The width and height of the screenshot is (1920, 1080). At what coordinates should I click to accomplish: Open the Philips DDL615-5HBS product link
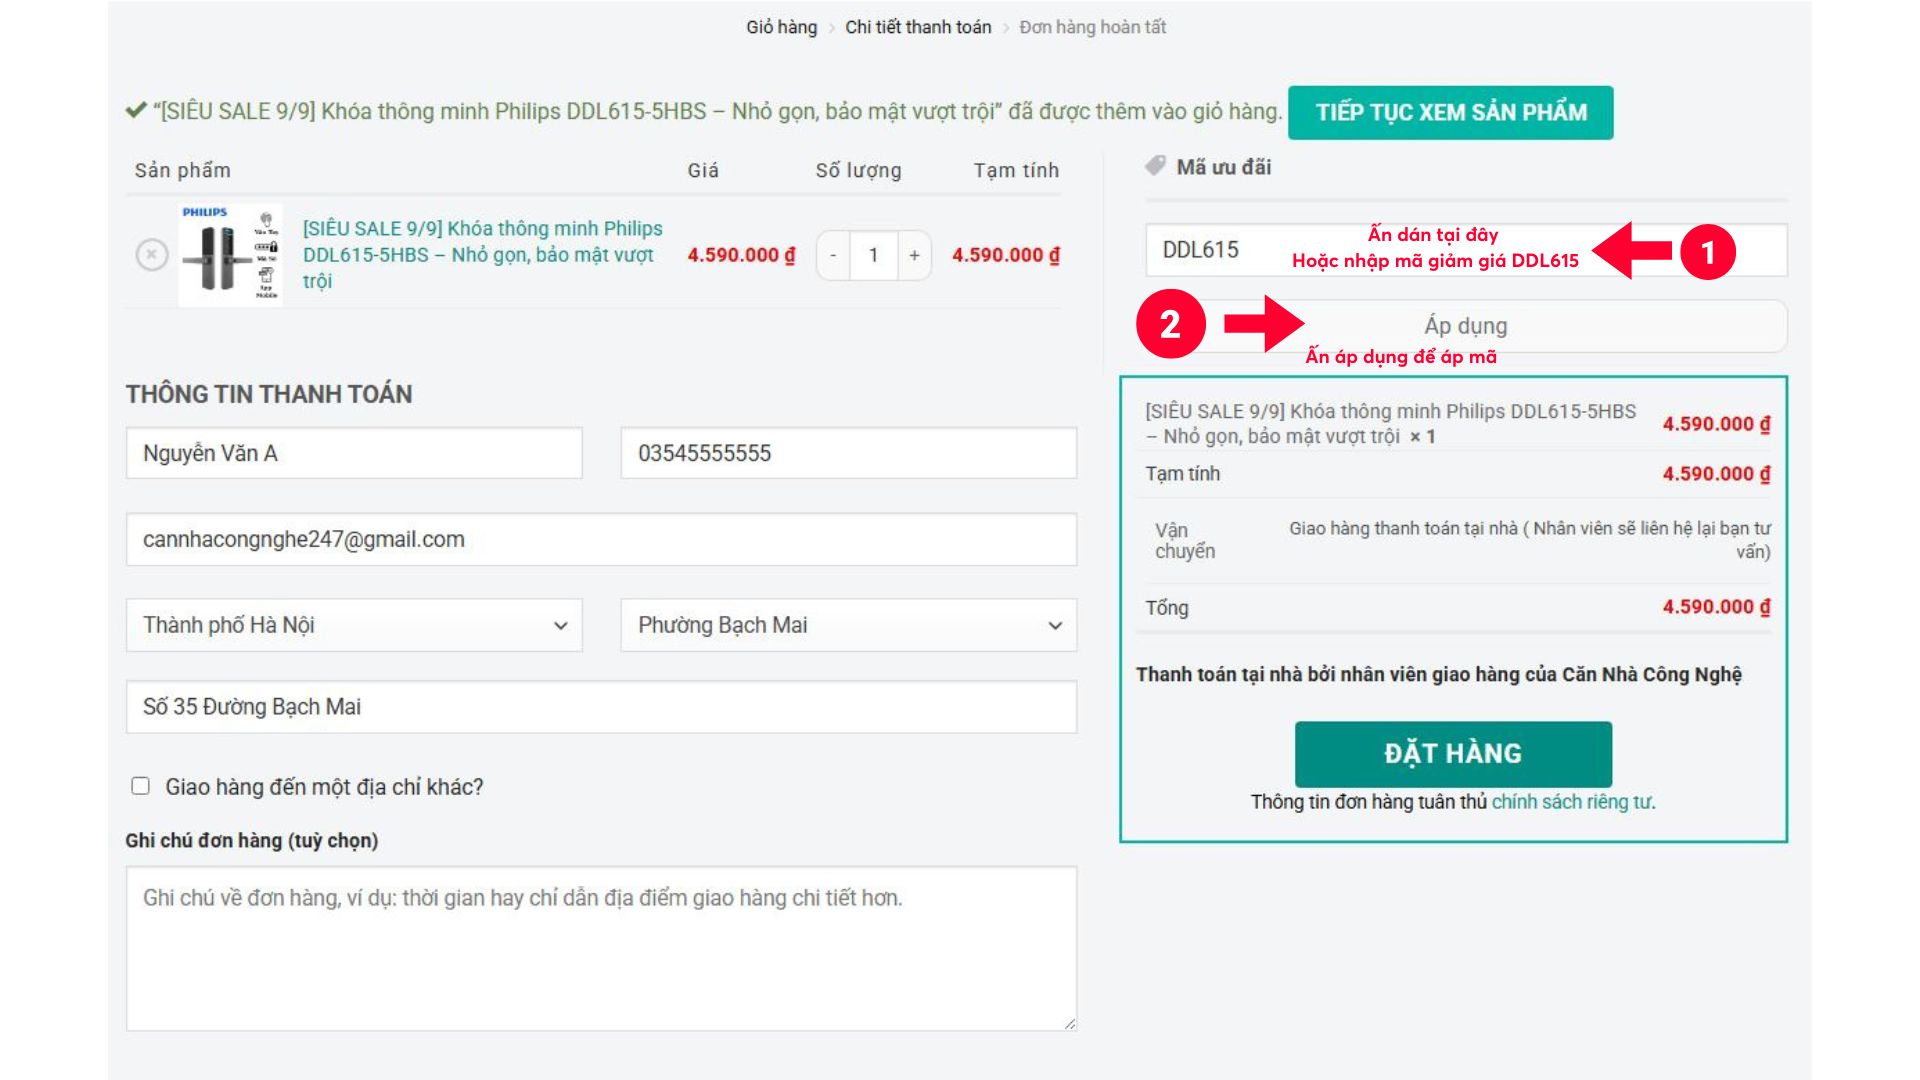click(483, 255)
